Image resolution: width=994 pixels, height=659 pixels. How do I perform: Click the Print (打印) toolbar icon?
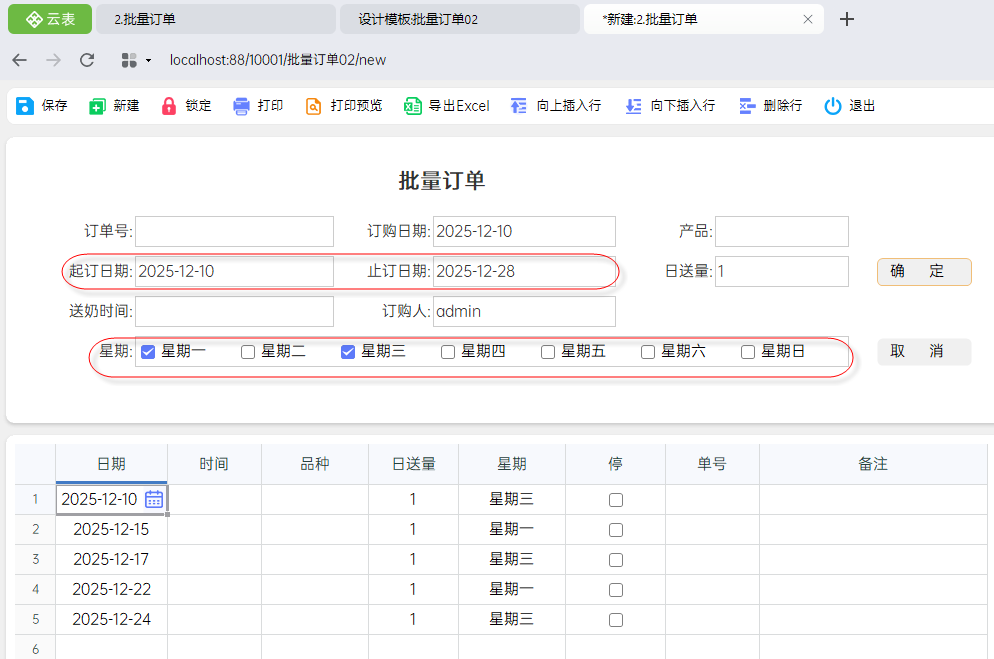point(242,106)
